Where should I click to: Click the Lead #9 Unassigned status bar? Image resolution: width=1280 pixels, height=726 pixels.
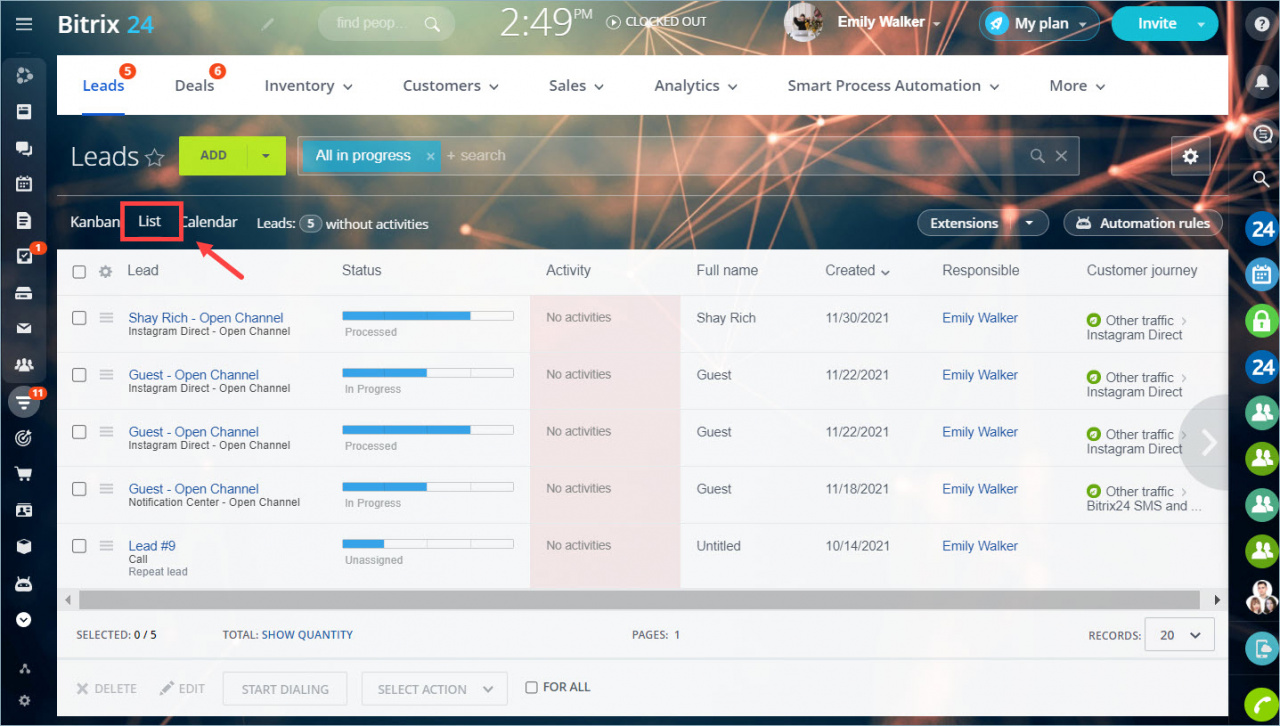[x=428, y=544]
